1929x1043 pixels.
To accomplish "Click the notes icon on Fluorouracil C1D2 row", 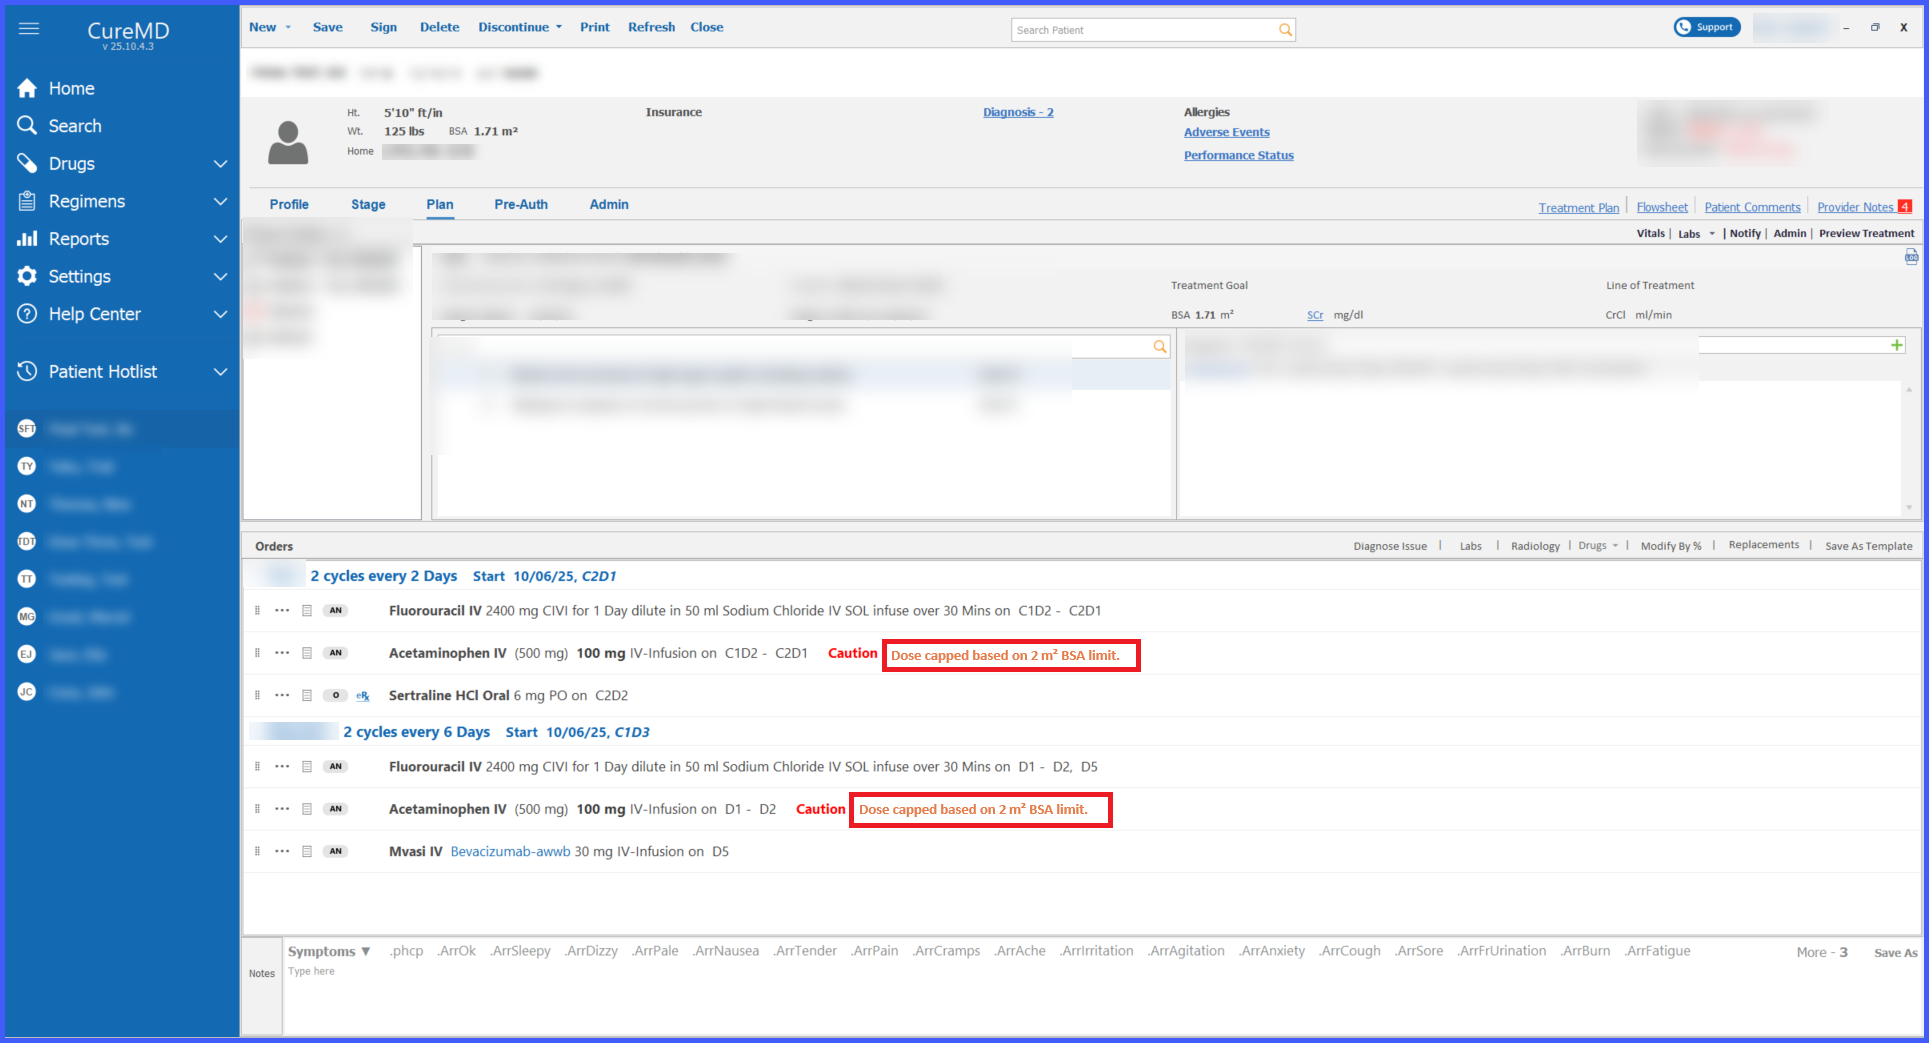I will [307, 611].
